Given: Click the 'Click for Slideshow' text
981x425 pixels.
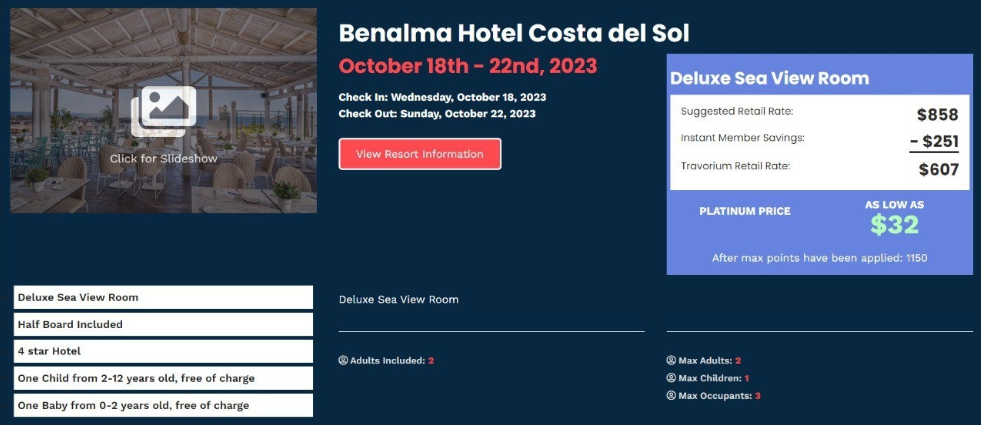Looking at the screenshot, I should click(163, 158).
